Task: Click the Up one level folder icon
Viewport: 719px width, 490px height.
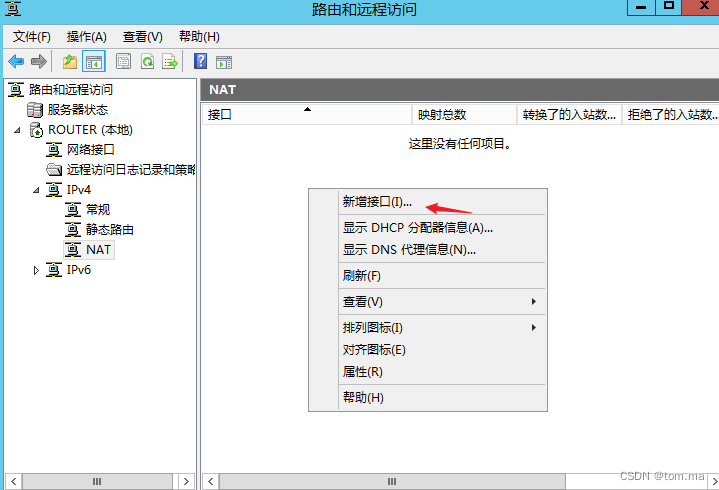Action: coord(70,61)
